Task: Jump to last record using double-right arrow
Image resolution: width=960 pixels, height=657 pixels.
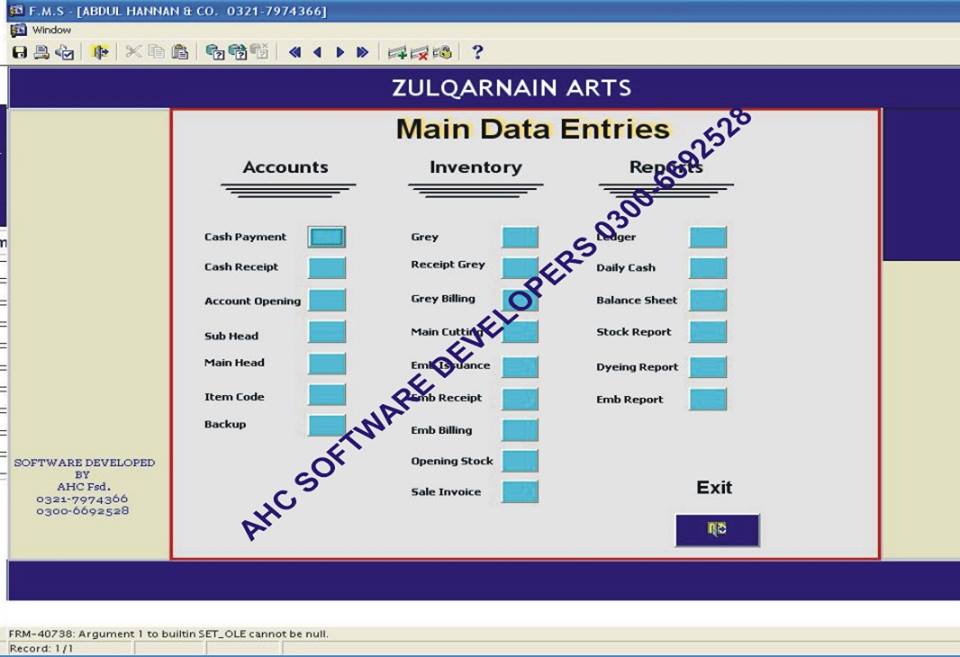Action: 362,52
